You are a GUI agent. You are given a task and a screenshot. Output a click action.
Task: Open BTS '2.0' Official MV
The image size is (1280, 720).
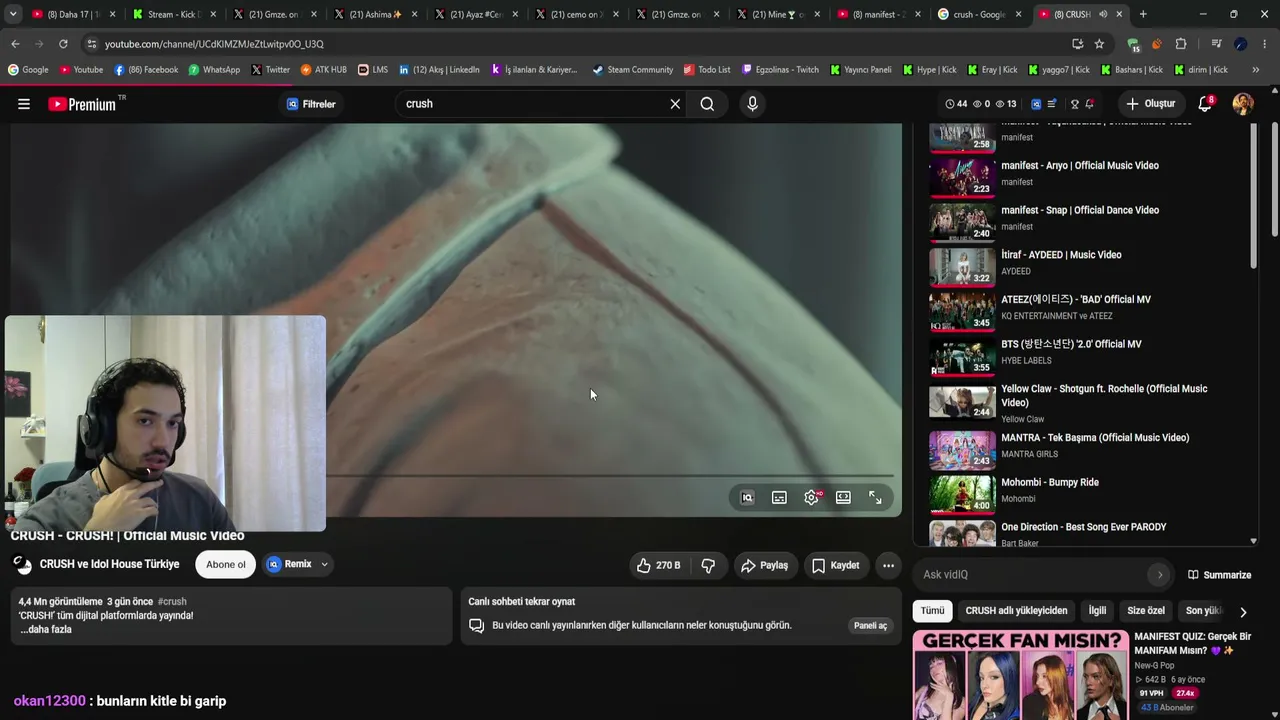click(x=1071, y=344)
